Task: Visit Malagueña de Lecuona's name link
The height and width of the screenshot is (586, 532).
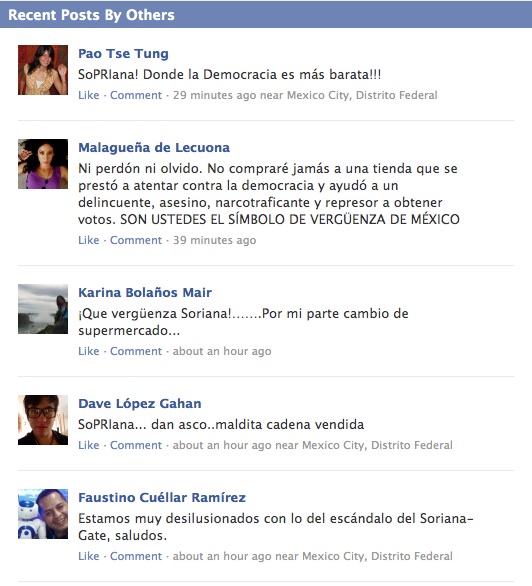Action: pos(154,147)
